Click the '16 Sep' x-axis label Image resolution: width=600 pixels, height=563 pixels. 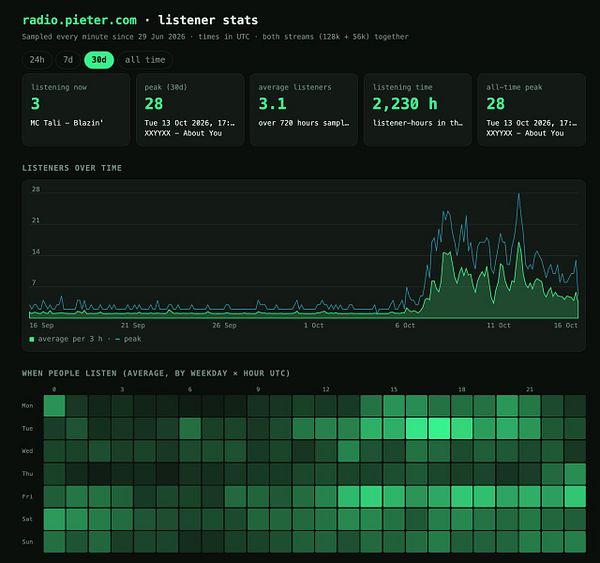point(41,325)
